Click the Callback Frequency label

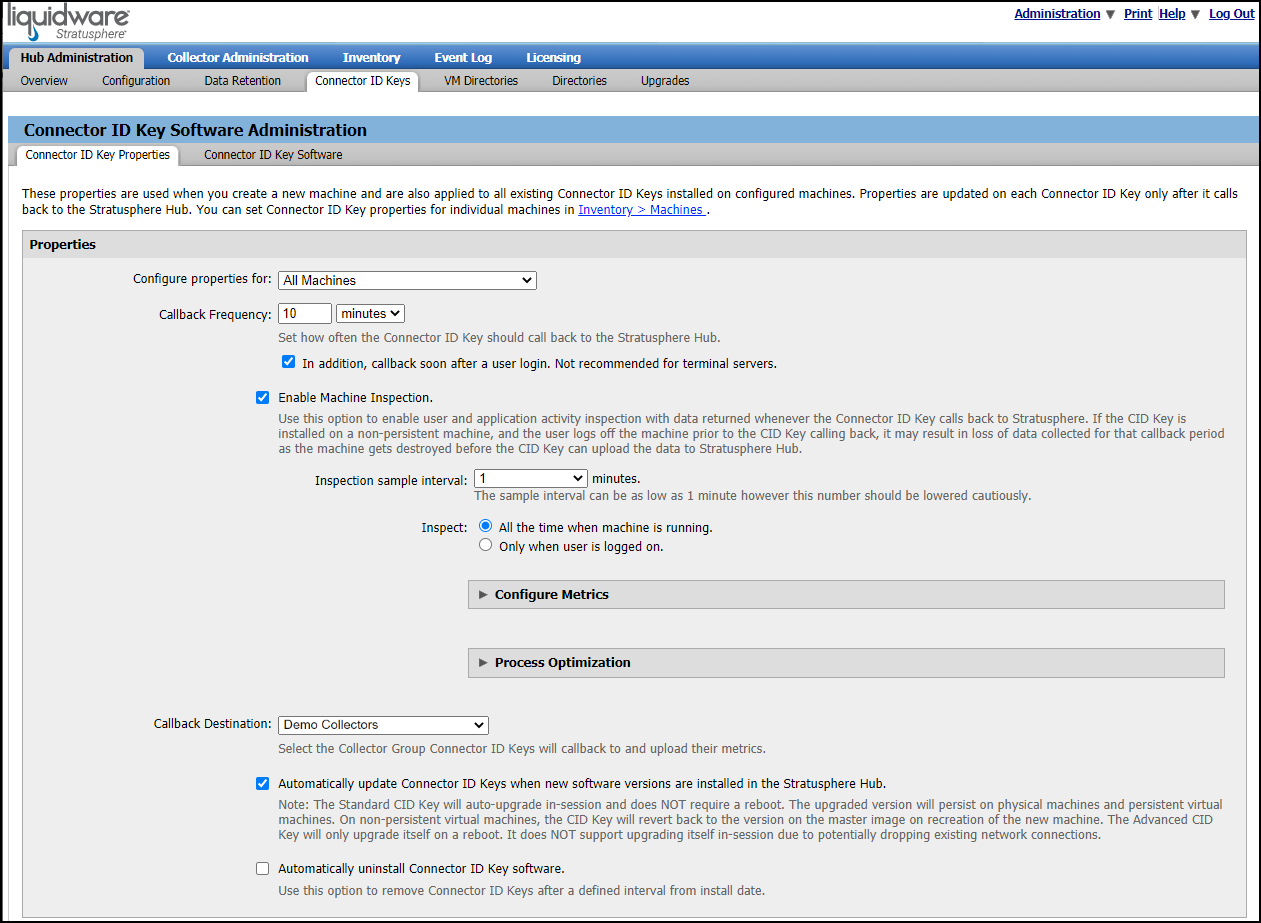215,314
